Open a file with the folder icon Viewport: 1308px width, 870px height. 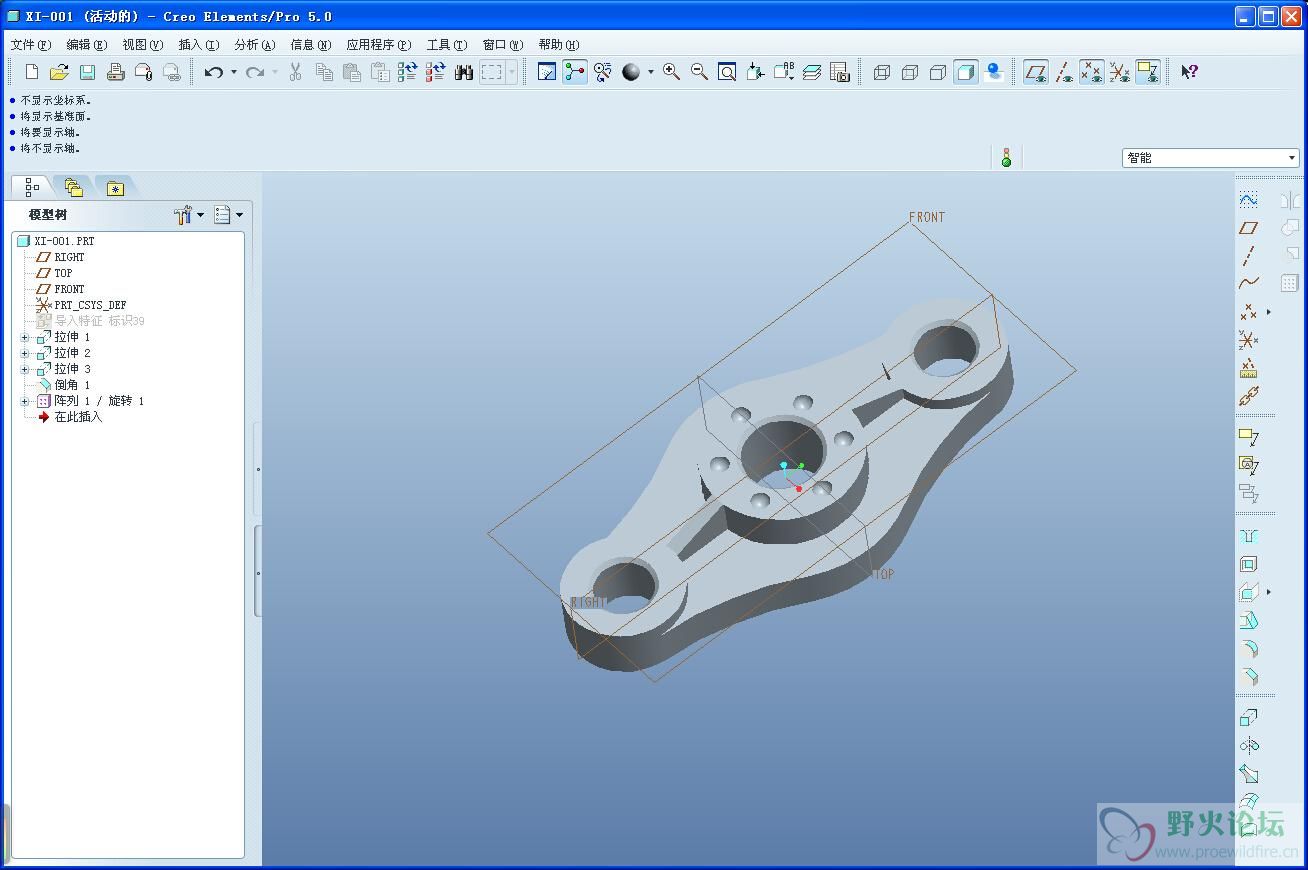point(59,72)
